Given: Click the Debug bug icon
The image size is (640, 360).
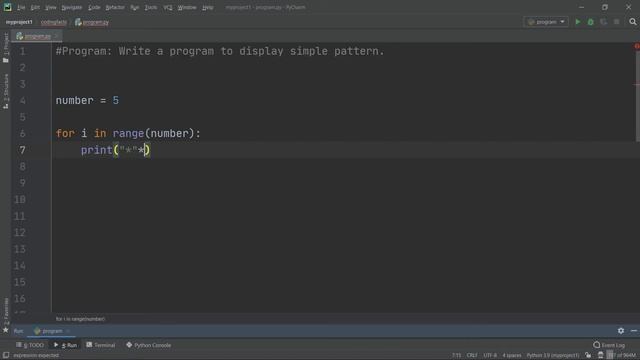Looking at the screenshot, I should click(x=591, y=22).
